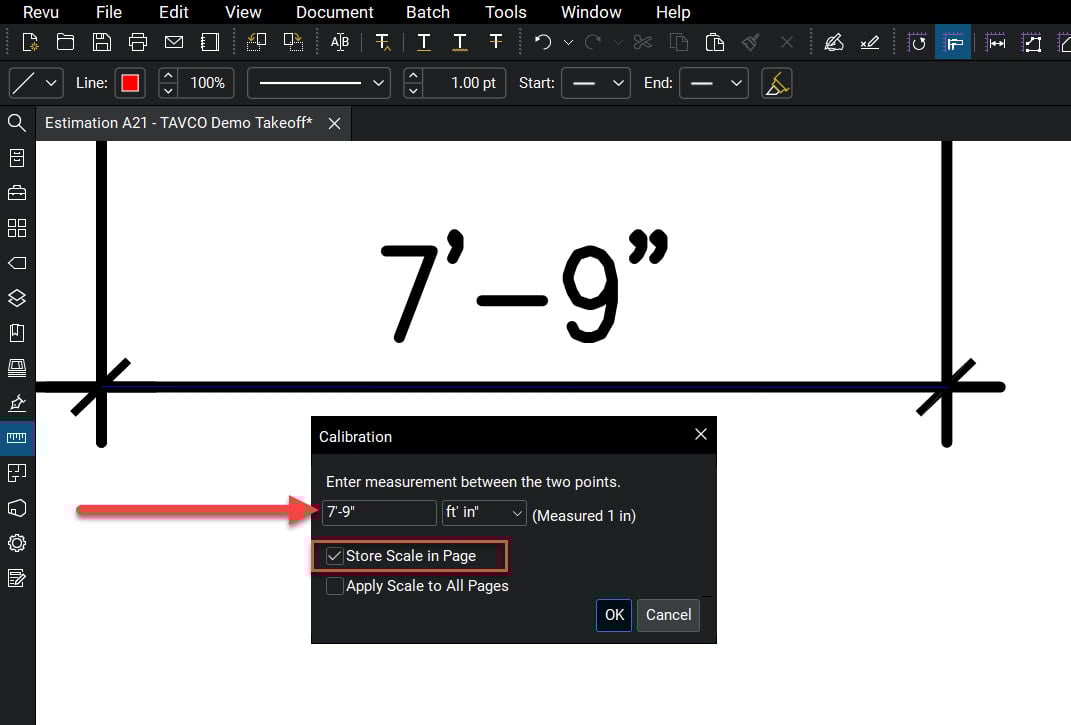Select the Measurements panel ruler icon
The height and width of the screenshot is (725, 1071).
[x=16, y=438]
